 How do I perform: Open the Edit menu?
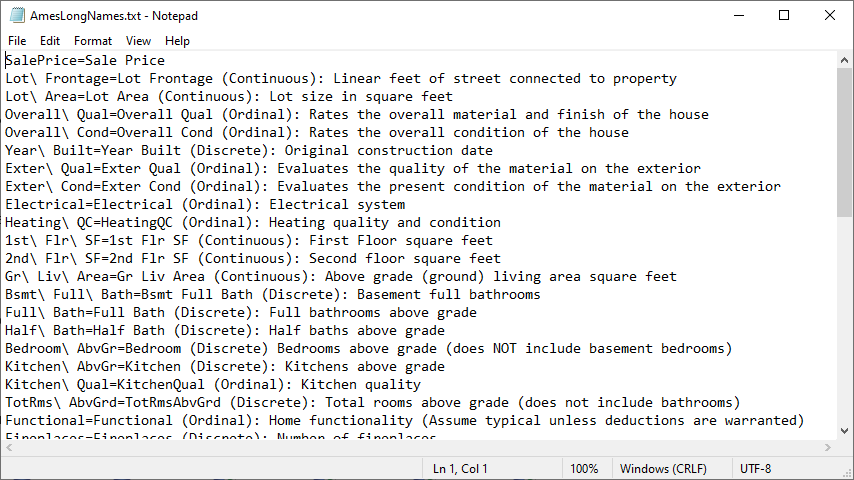50,41
